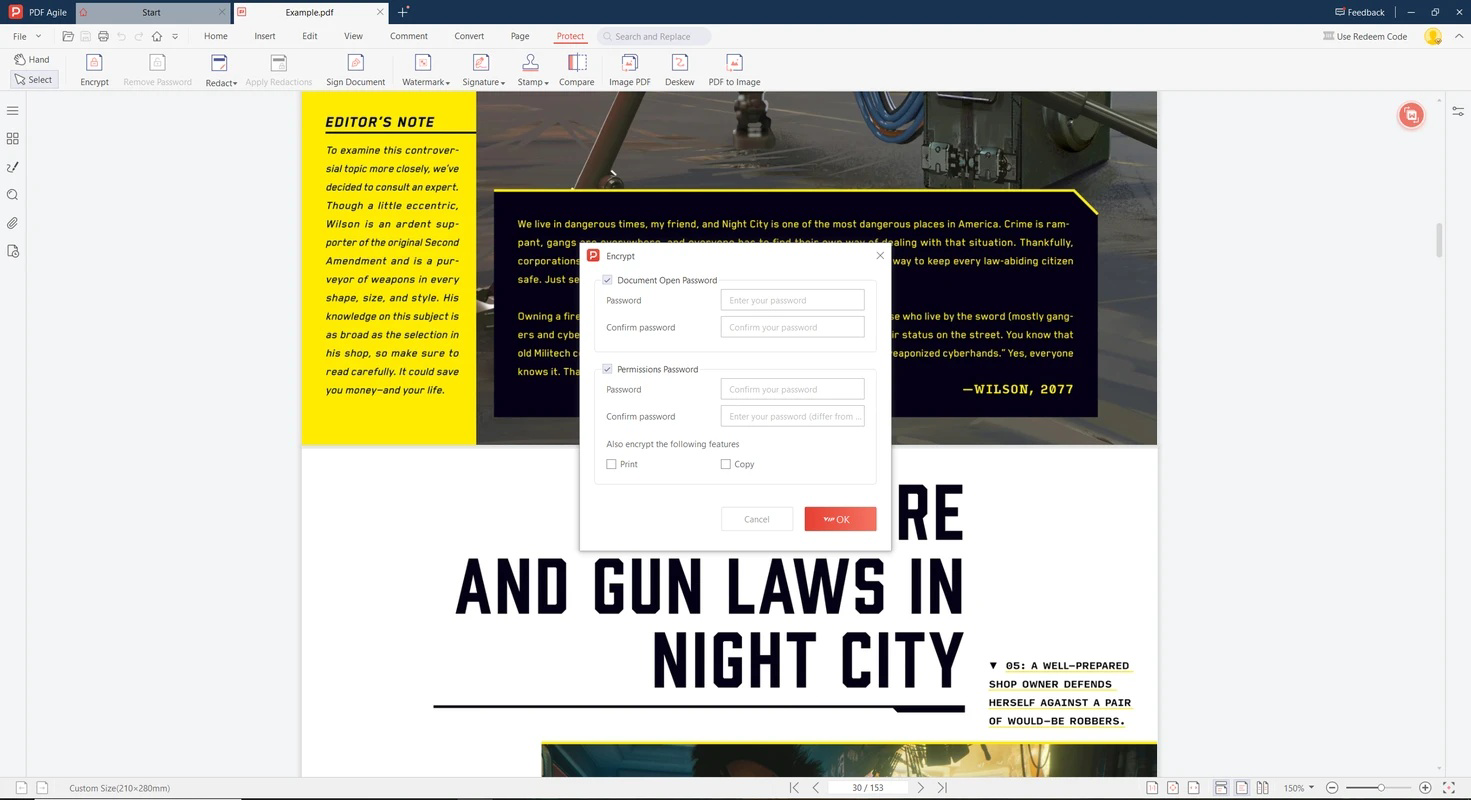Click the zoom in plus button
This screenshot has height=800, width=1471.
[x=1425, y=788]
